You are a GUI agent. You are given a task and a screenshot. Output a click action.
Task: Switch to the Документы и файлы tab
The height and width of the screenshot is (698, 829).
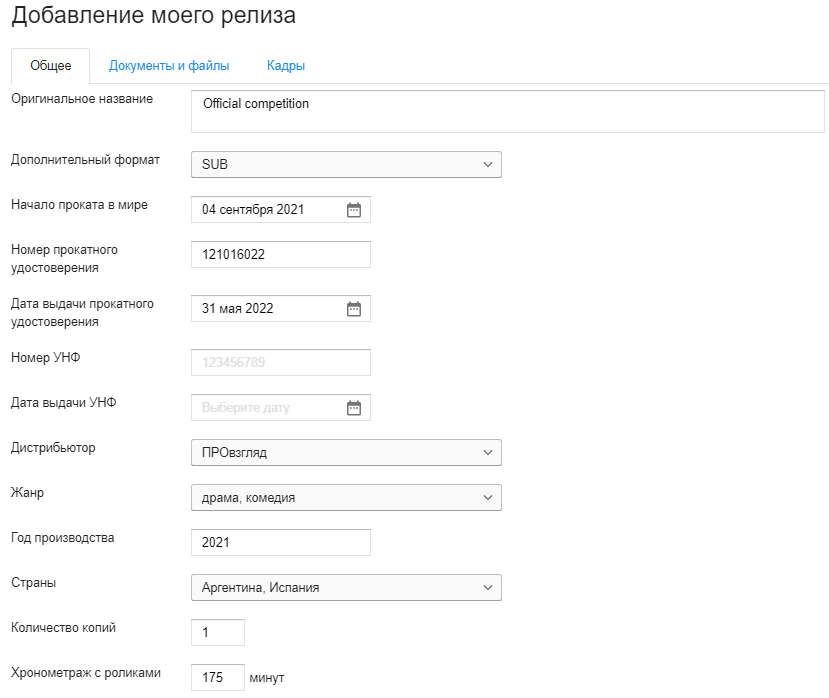tap(169, 66)
